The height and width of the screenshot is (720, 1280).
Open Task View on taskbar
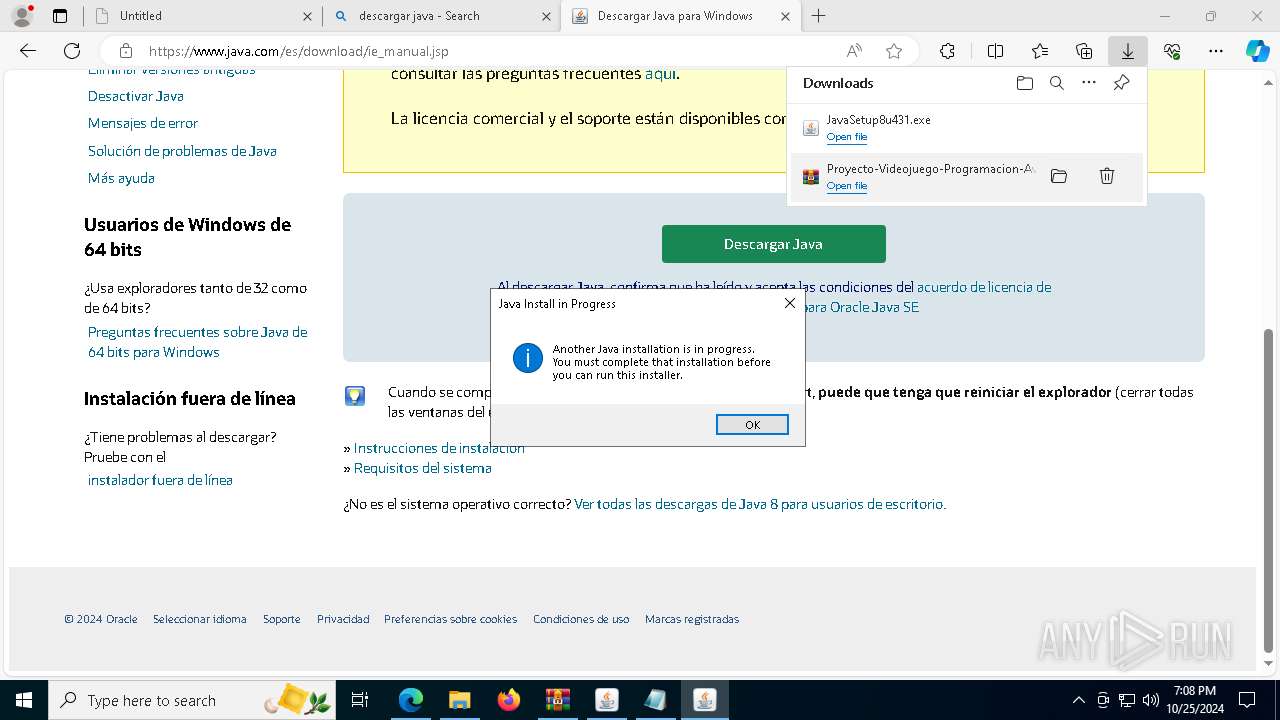point(360,700)
